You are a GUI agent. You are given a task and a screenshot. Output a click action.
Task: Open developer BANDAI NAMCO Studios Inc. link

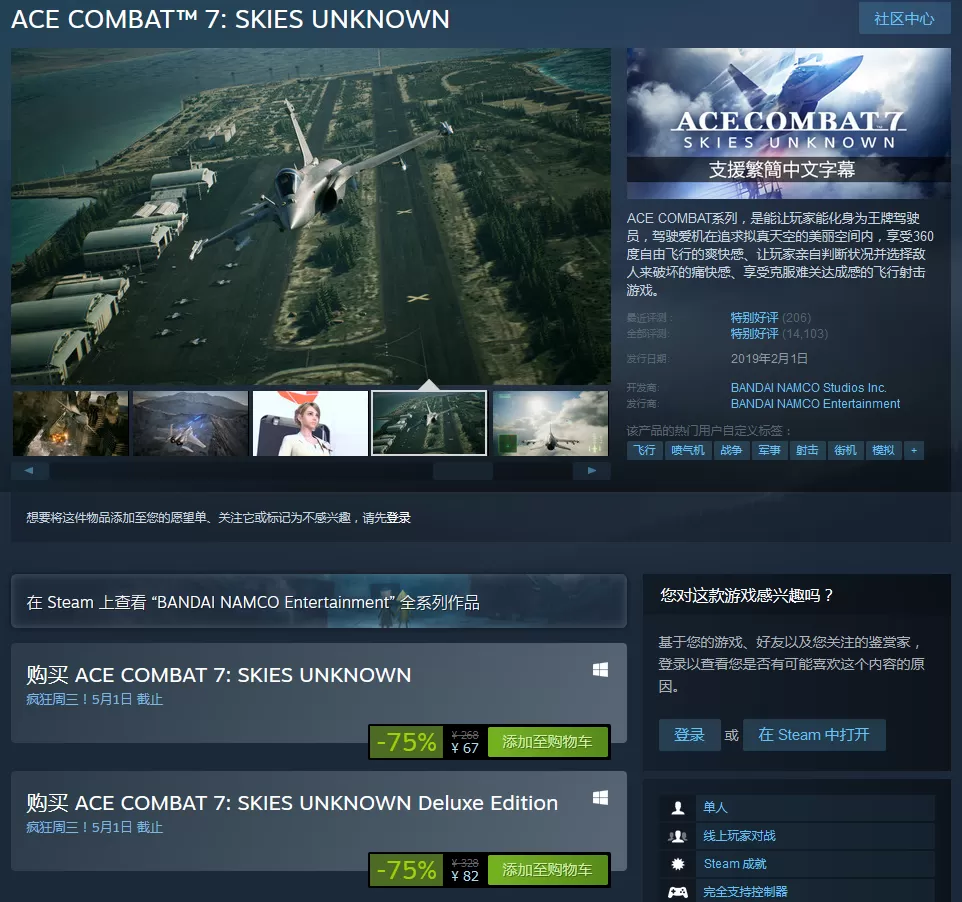click(808, 388)
